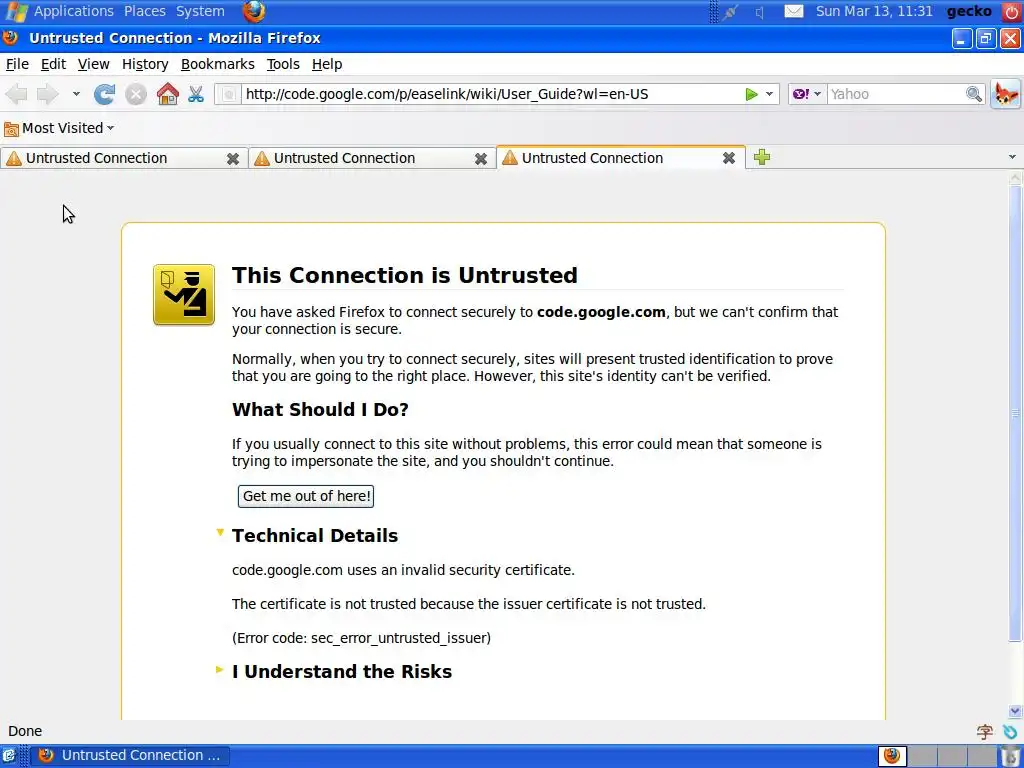
Task: Open the Bookmarks menu
Action: (217, 64)
